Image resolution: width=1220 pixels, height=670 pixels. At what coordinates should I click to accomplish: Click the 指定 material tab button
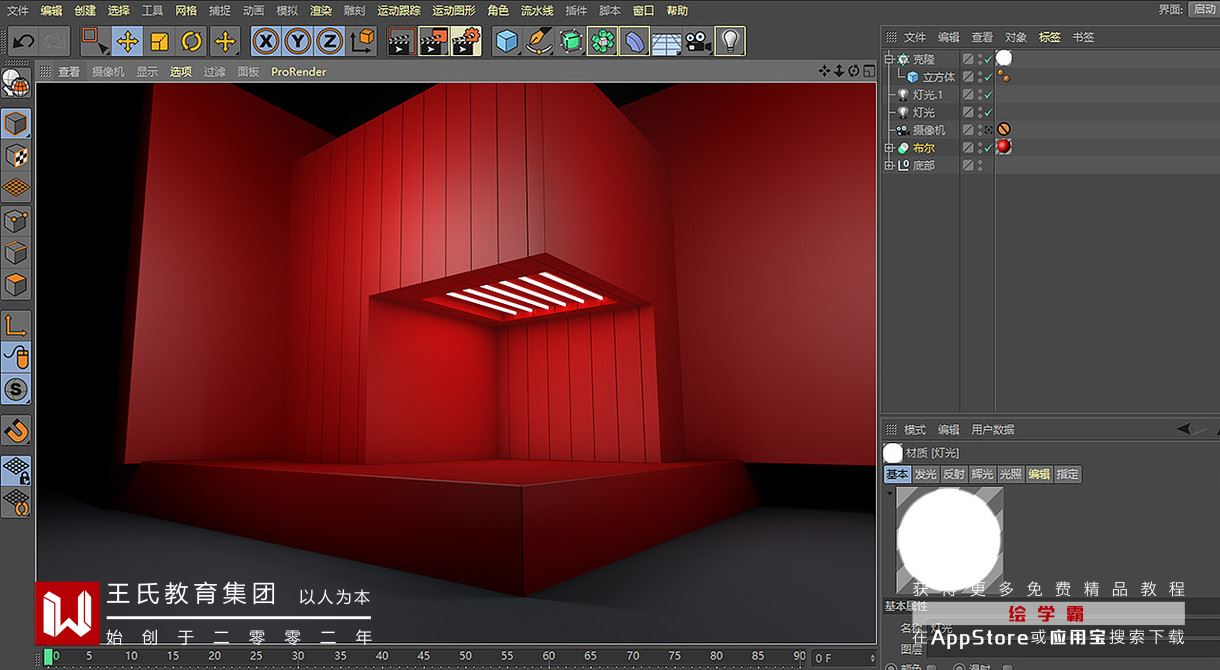[x=1068, y=474]
